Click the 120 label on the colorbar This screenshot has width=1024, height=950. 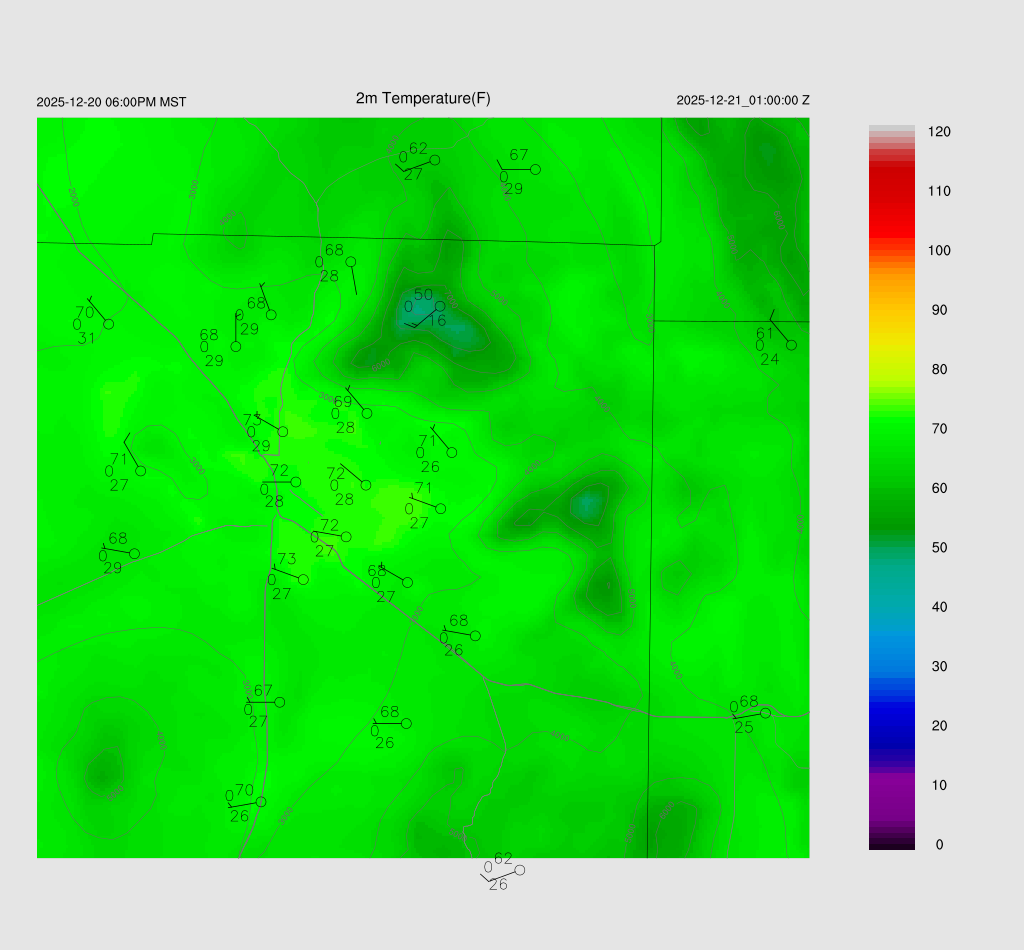(939, 132)
